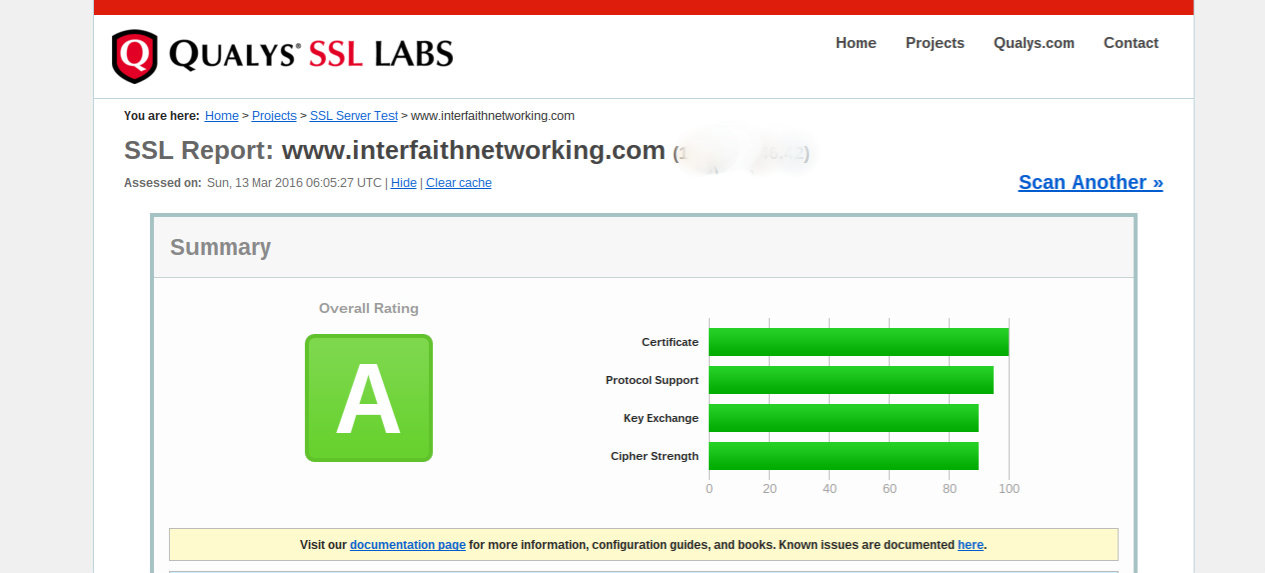Screen dimensions: 1265x573
Task: Click the Summary section heading
Action: pos(220,247)
